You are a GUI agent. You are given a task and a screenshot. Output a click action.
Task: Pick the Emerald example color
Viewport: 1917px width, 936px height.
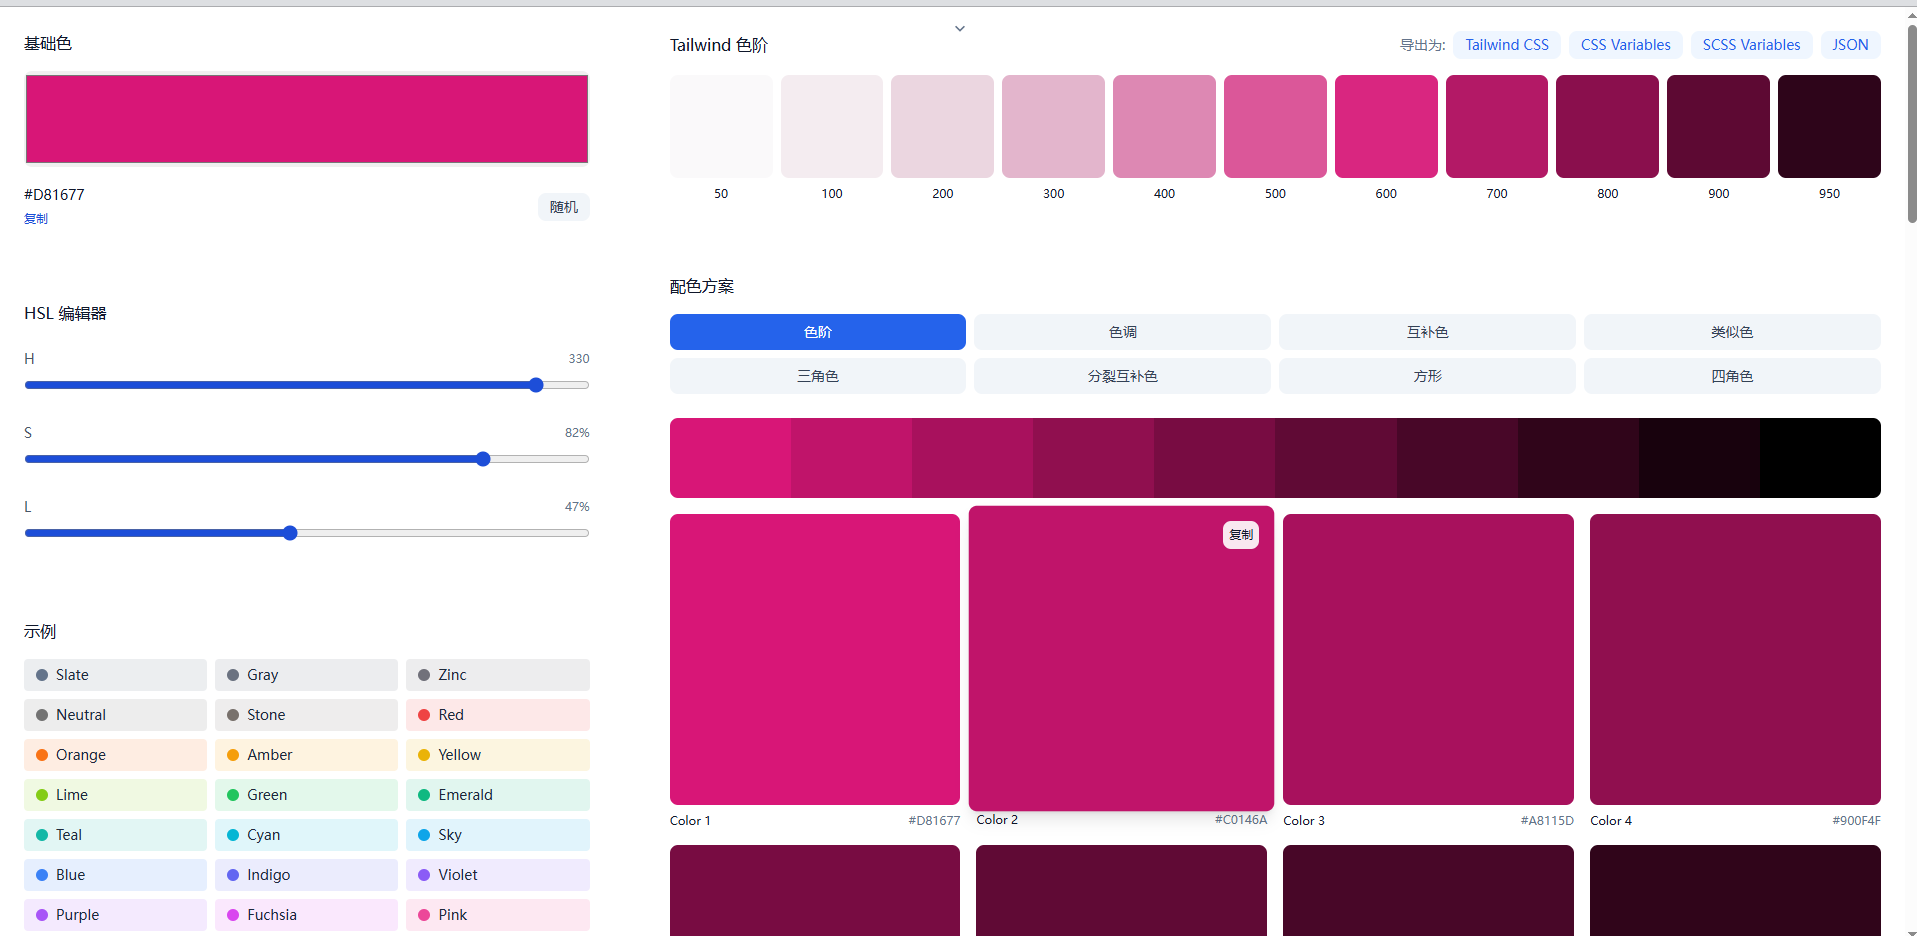[x=497, y=795]
